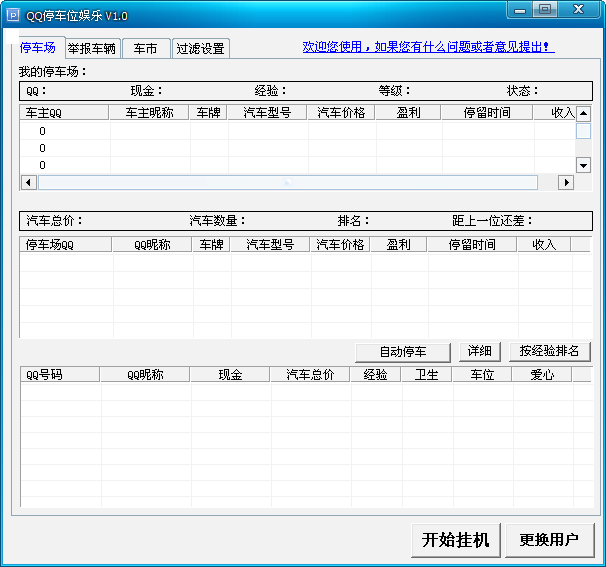
Task: Click the 按经验排名 button
Action: coord(550,351)
